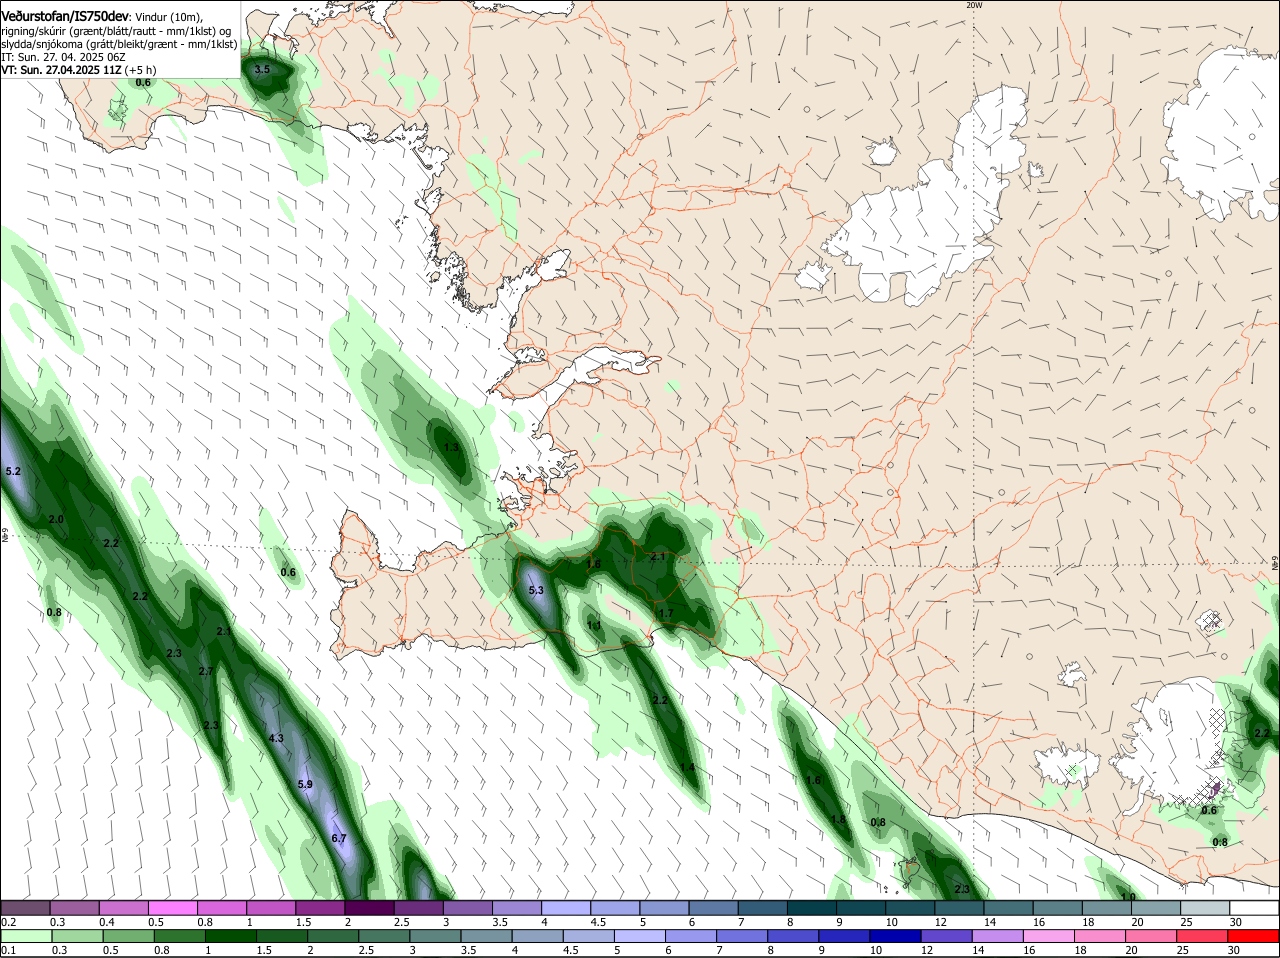
Task: Click the 1.3 precipitation value
Action: pos(452,447)
